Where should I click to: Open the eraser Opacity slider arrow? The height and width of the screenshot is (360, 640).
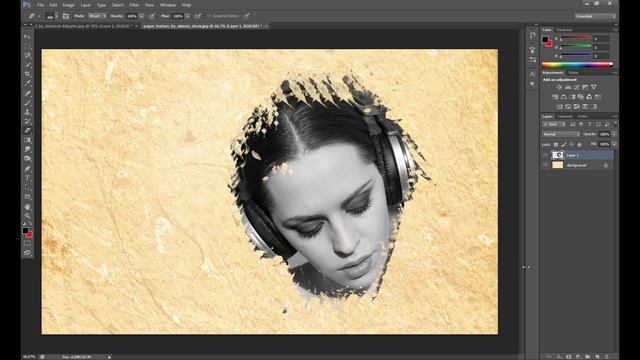coord(141,16)
